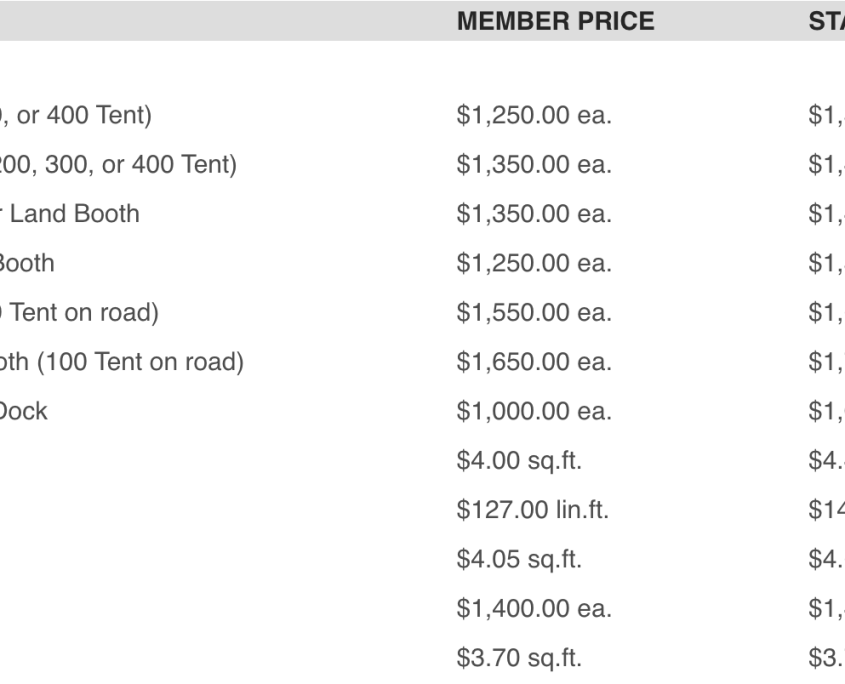The image size is (845, 684).
Task: Click the $3.70 sq.ft. price
Action: click(519, 658)
